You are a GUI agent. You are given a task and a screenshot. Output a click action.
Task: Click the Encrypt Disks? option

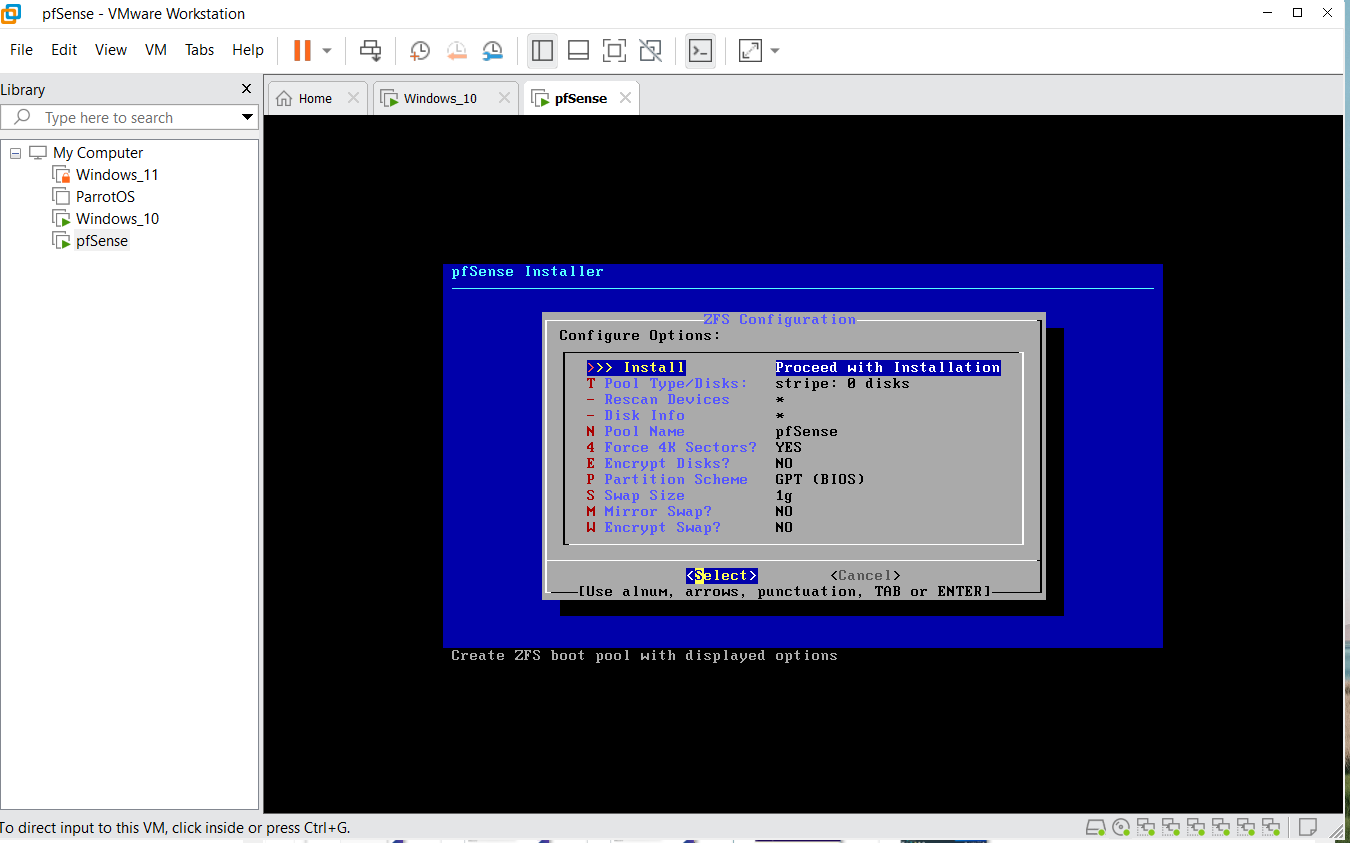pos(659,463)
